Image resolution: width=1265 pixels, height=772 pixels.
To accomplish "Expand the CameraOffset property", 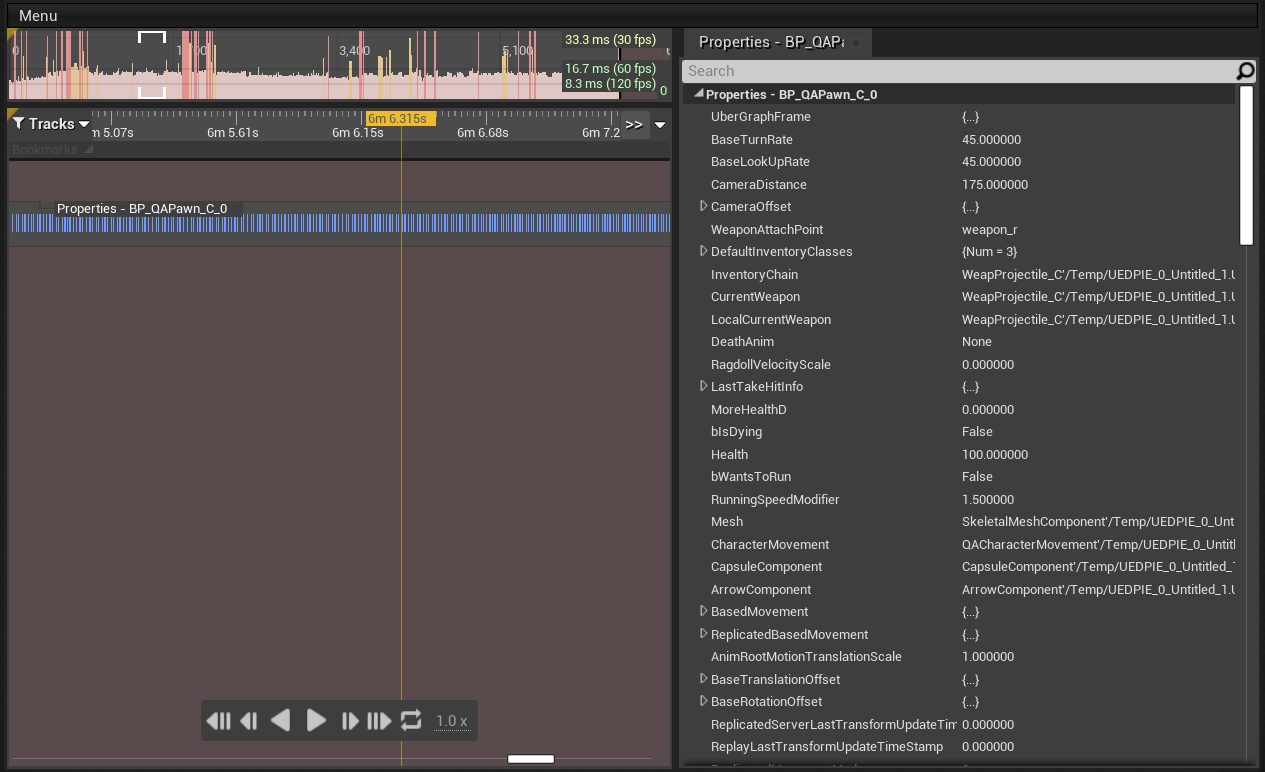I will point(704,206).
